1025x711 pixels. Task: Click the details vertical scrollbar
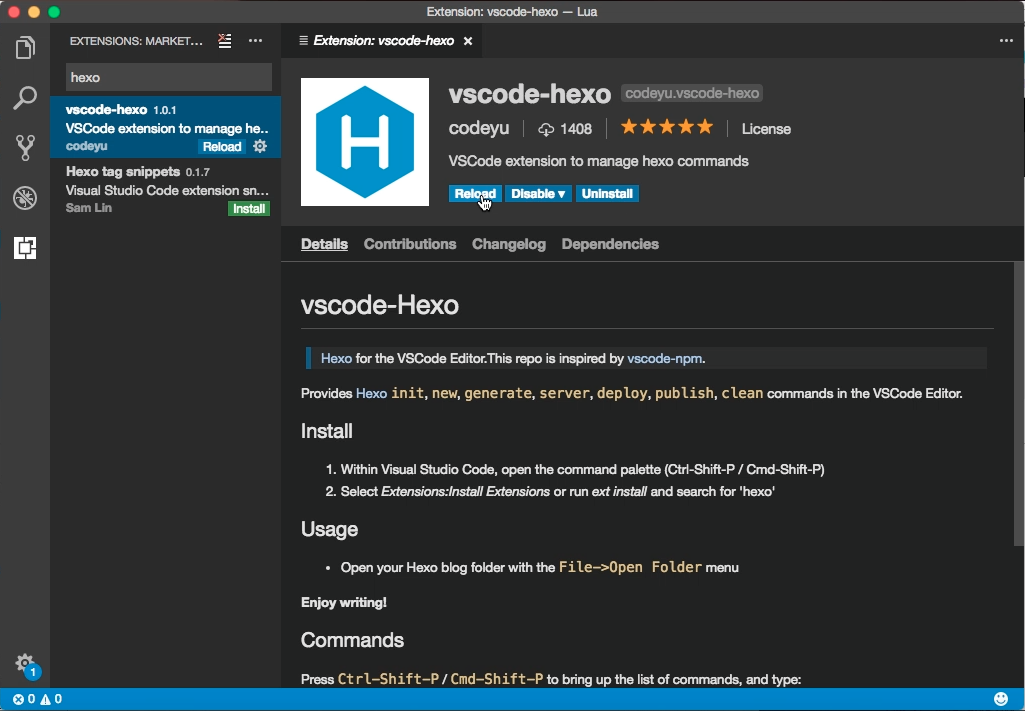1018,403
